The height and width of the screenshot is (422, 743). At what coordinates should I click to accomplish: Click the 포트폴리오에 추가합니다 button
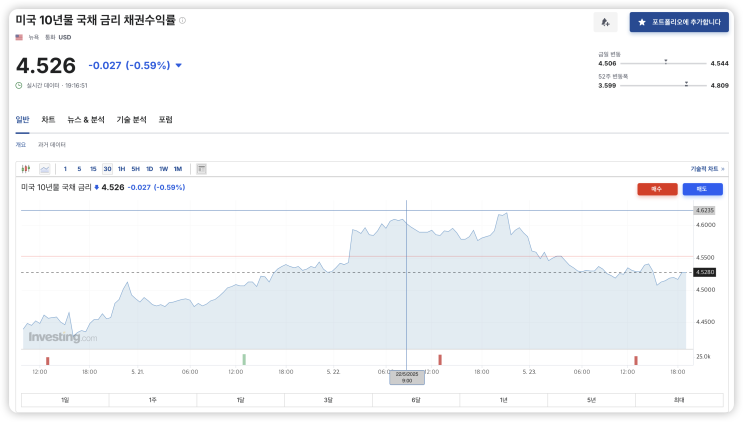click(x=679, y=22)
